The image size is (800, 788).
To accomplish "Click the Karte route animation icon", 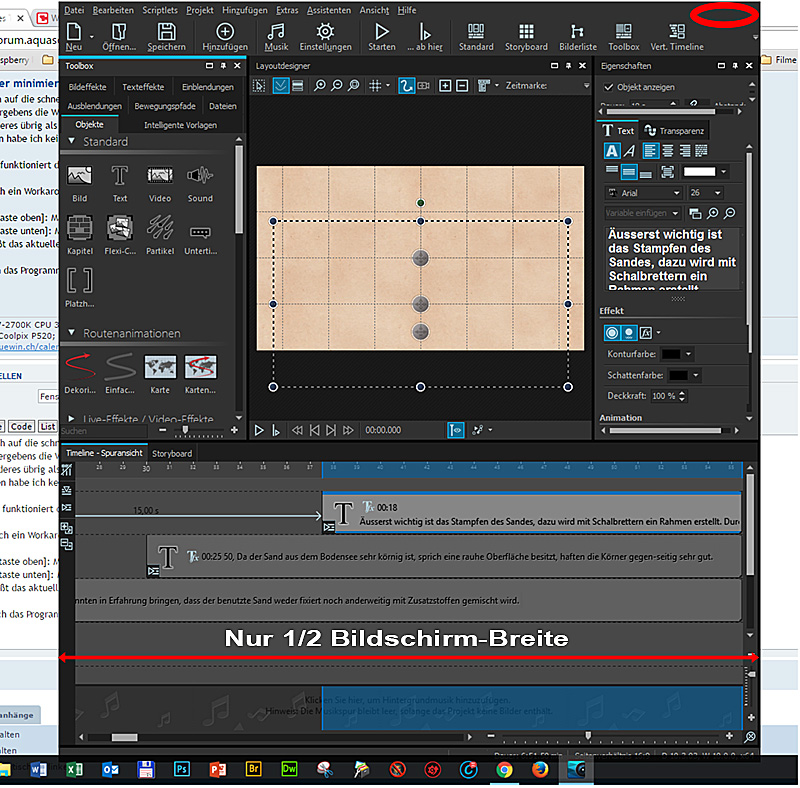I will 160,368.
